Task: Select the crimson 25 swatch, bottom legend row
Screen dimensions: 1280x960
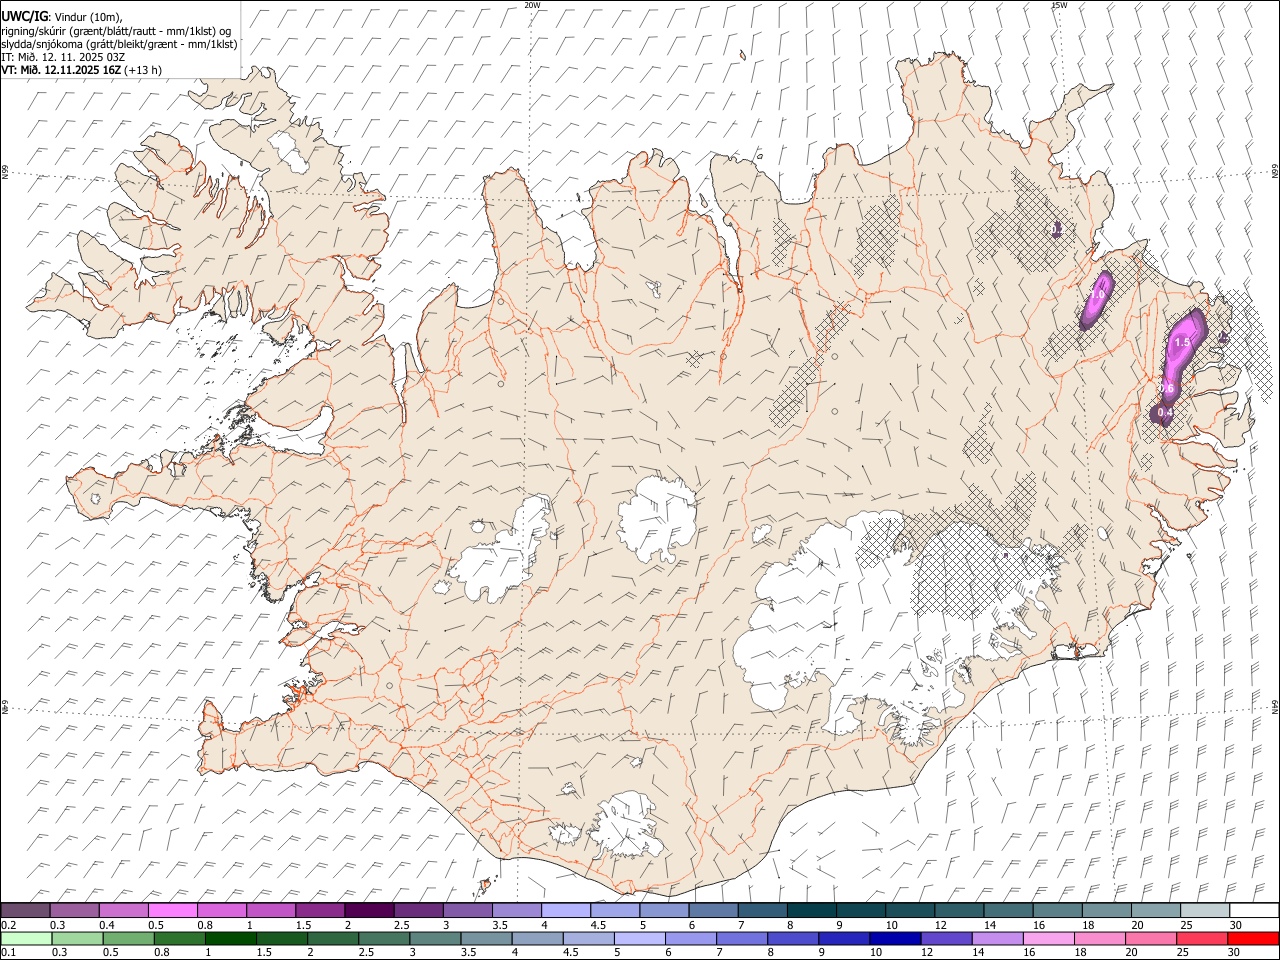Action: pos(1201,939)
